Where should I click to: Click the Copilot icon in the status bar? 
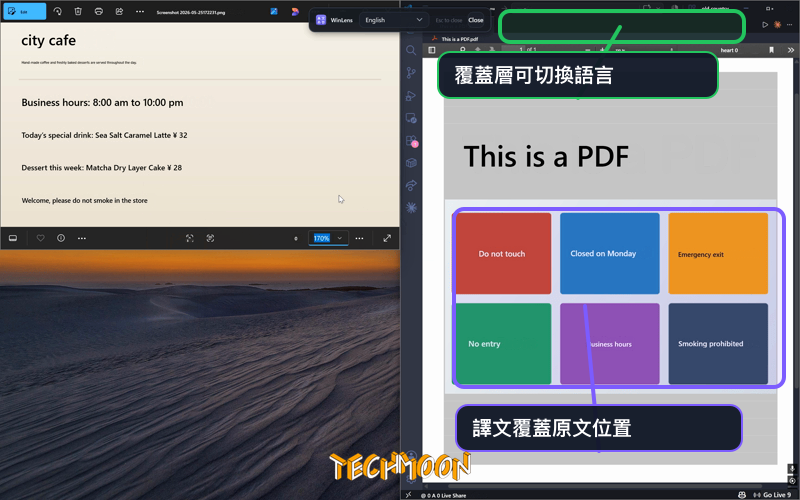pos(742,495)
